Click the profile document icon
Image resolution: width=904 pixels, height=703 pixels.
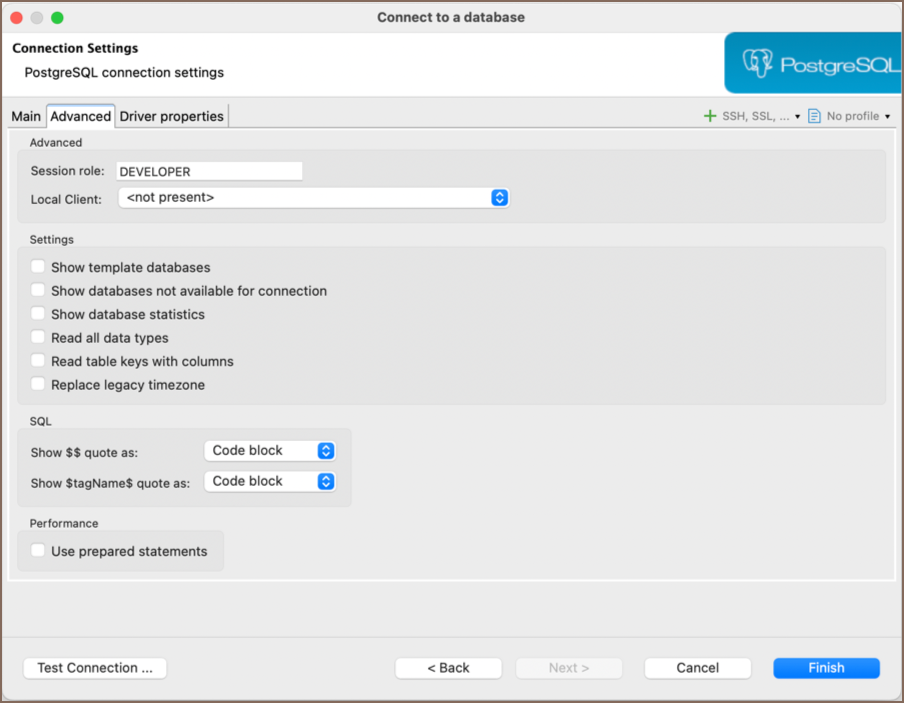click(814, 116)
